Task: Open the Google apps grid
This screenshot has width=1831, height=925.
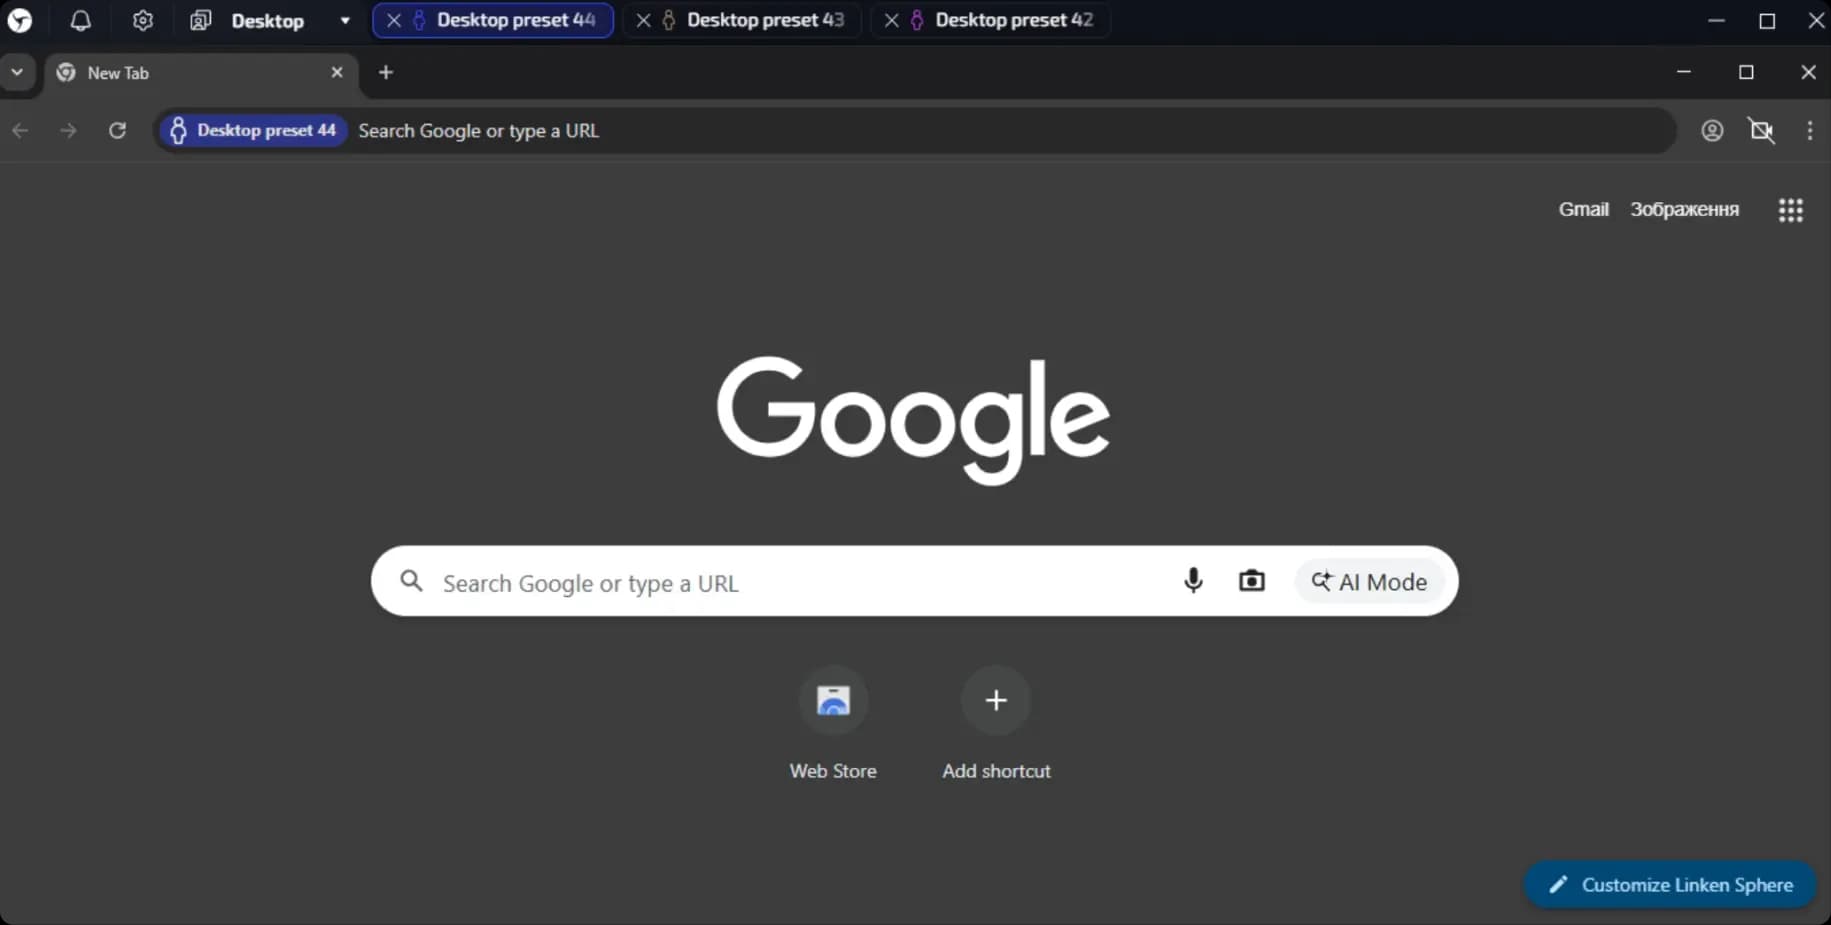Action: (x=1790, y=210)
